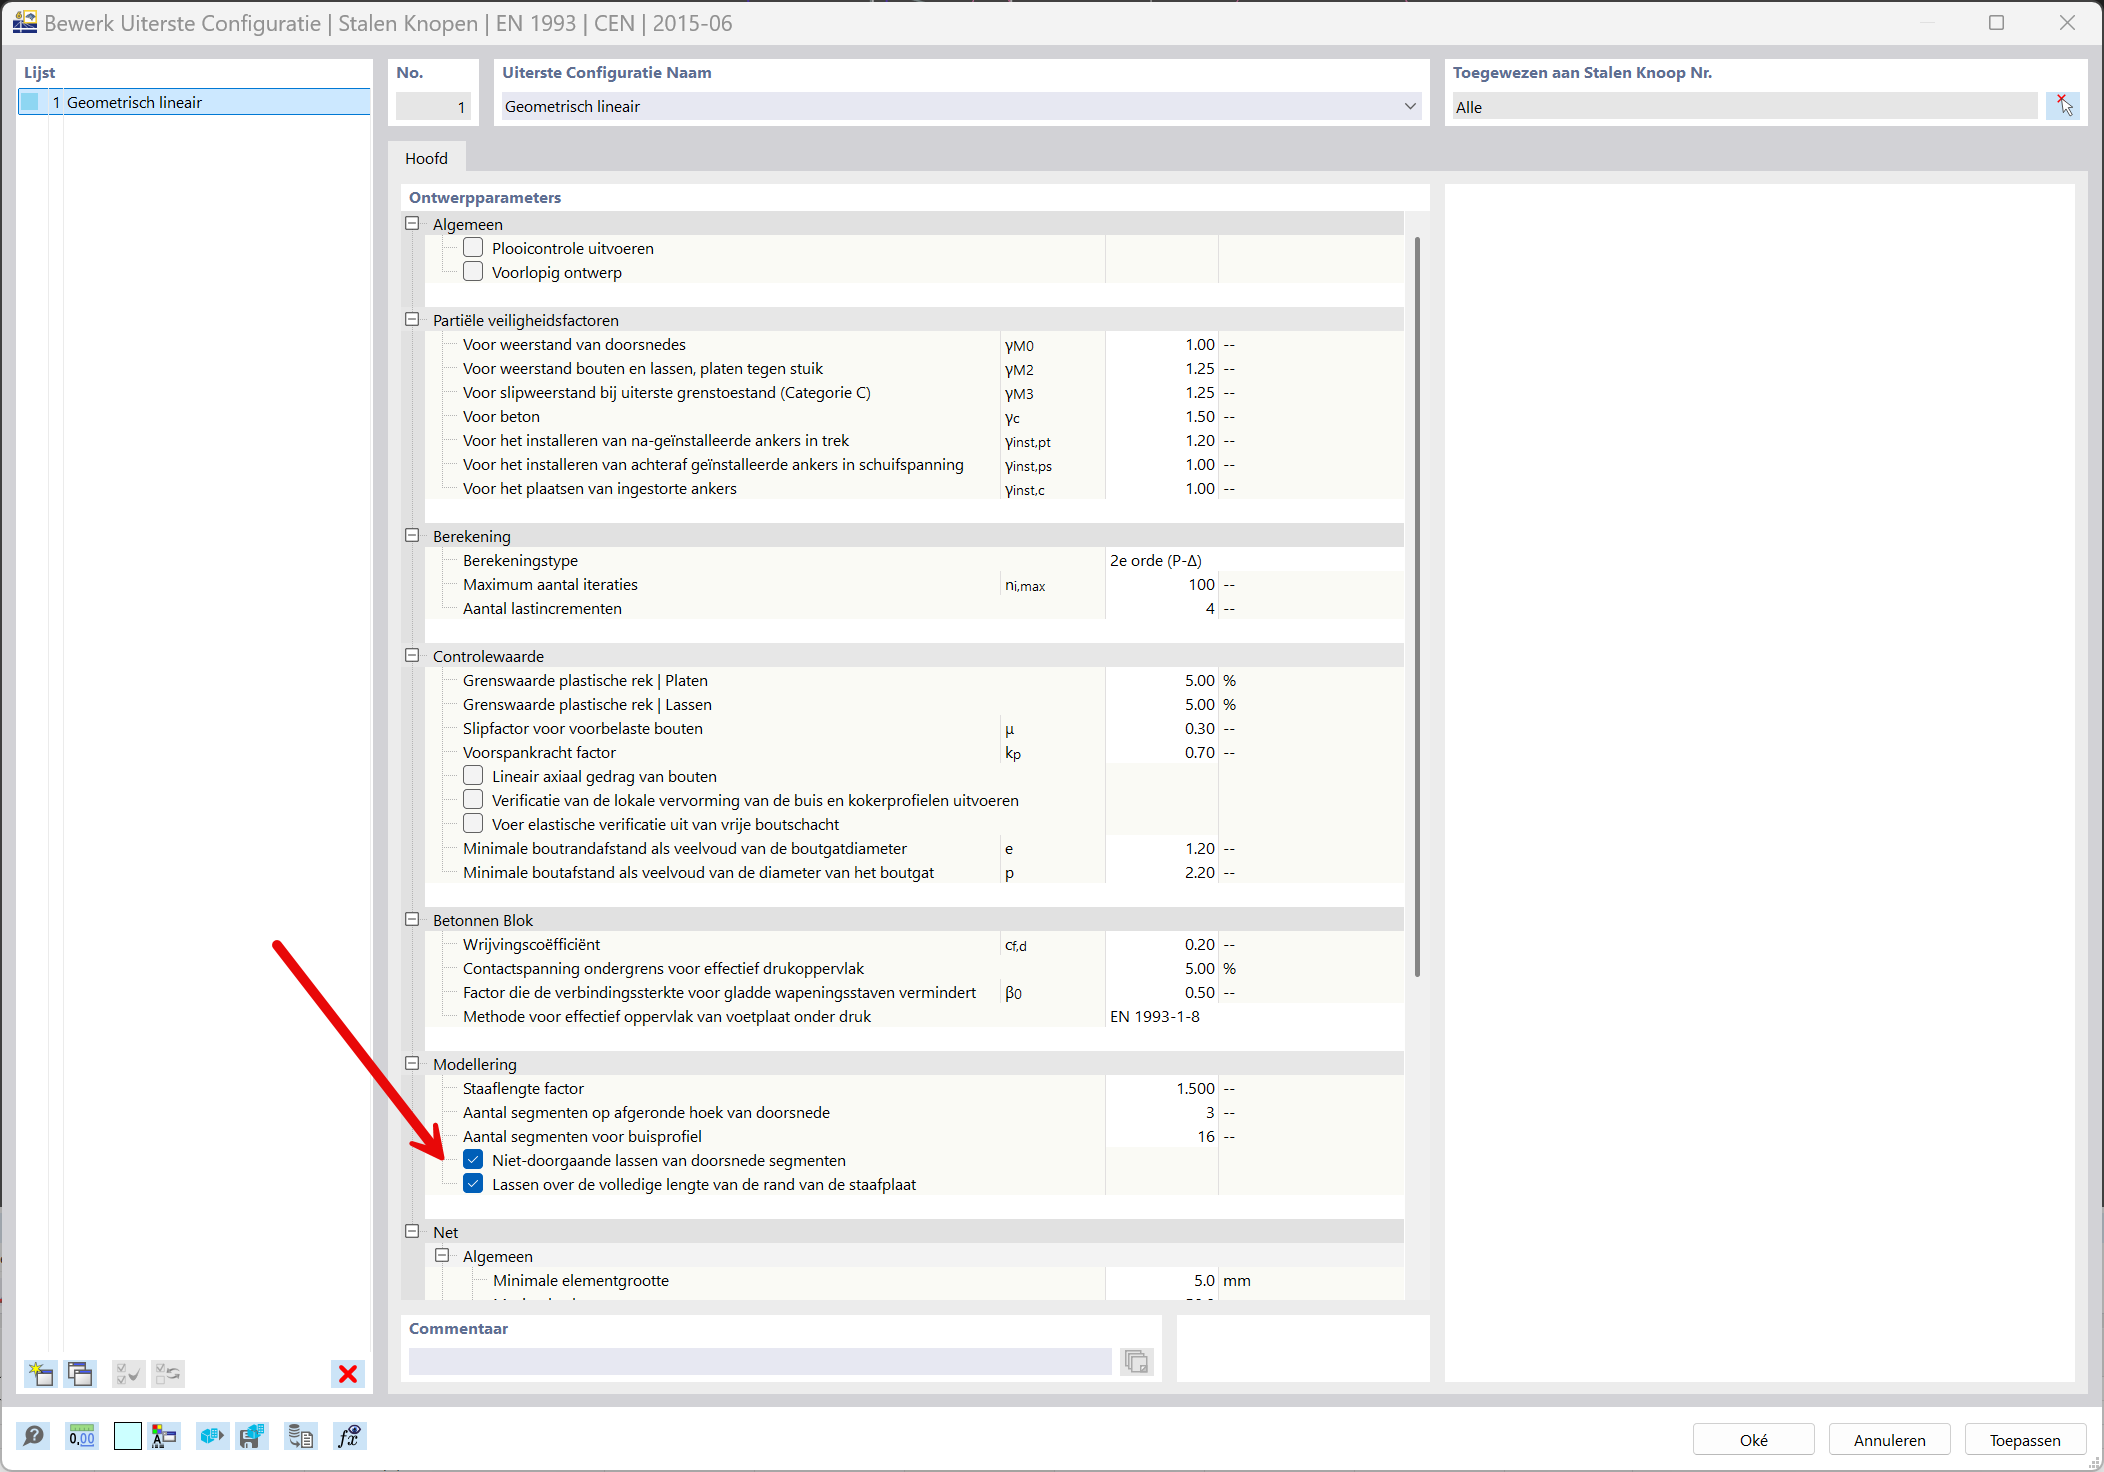The image size is (2104, 1472).
Task: Toggle verification of lokale vervorming buis checkbox
Action: (473, 799)
